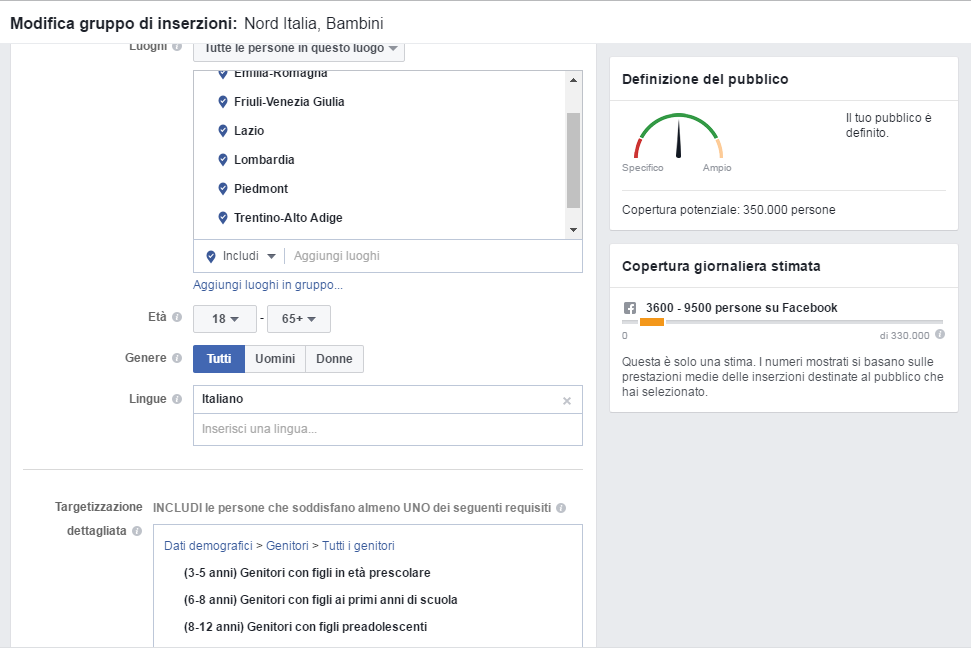Click the location pin icon for Lombardia
Screen dimensions: 971x650
click(223, 160)
